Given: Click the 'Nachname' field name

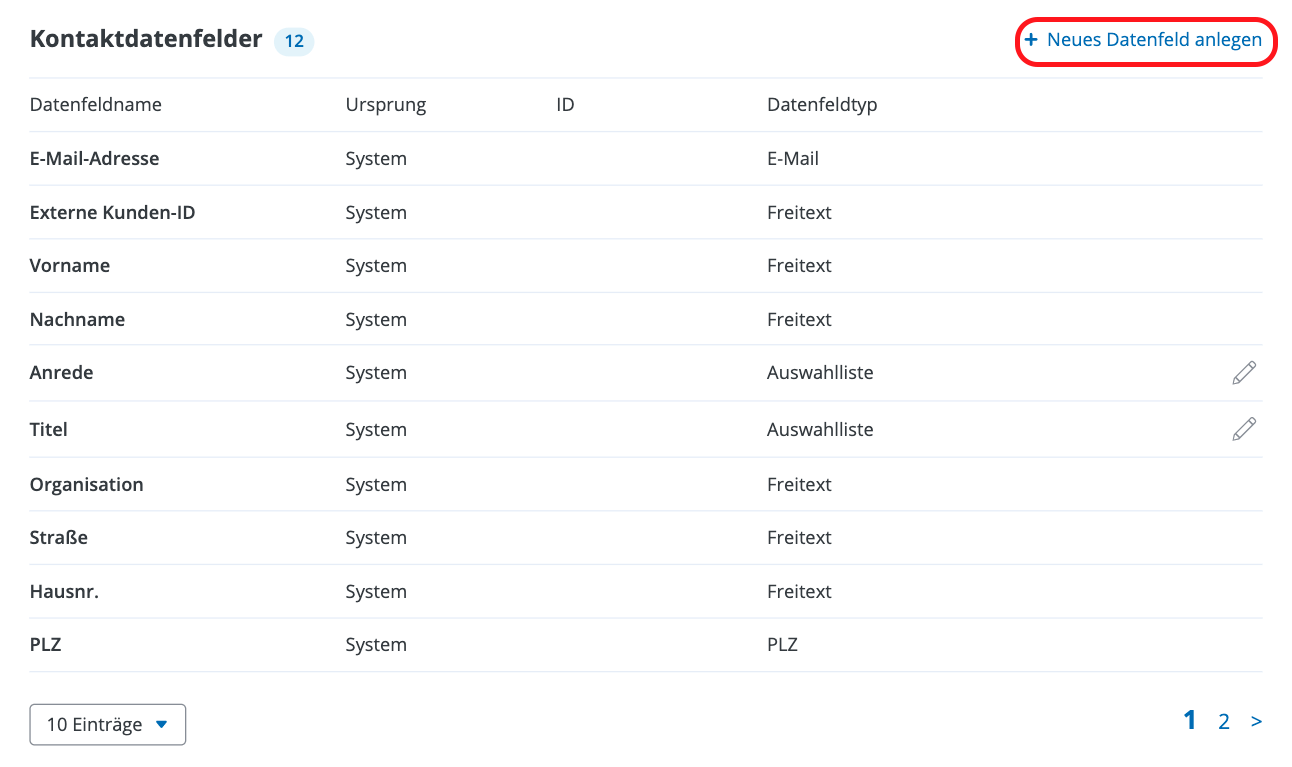Looking at the screenshot, I should tap(78, 320).
